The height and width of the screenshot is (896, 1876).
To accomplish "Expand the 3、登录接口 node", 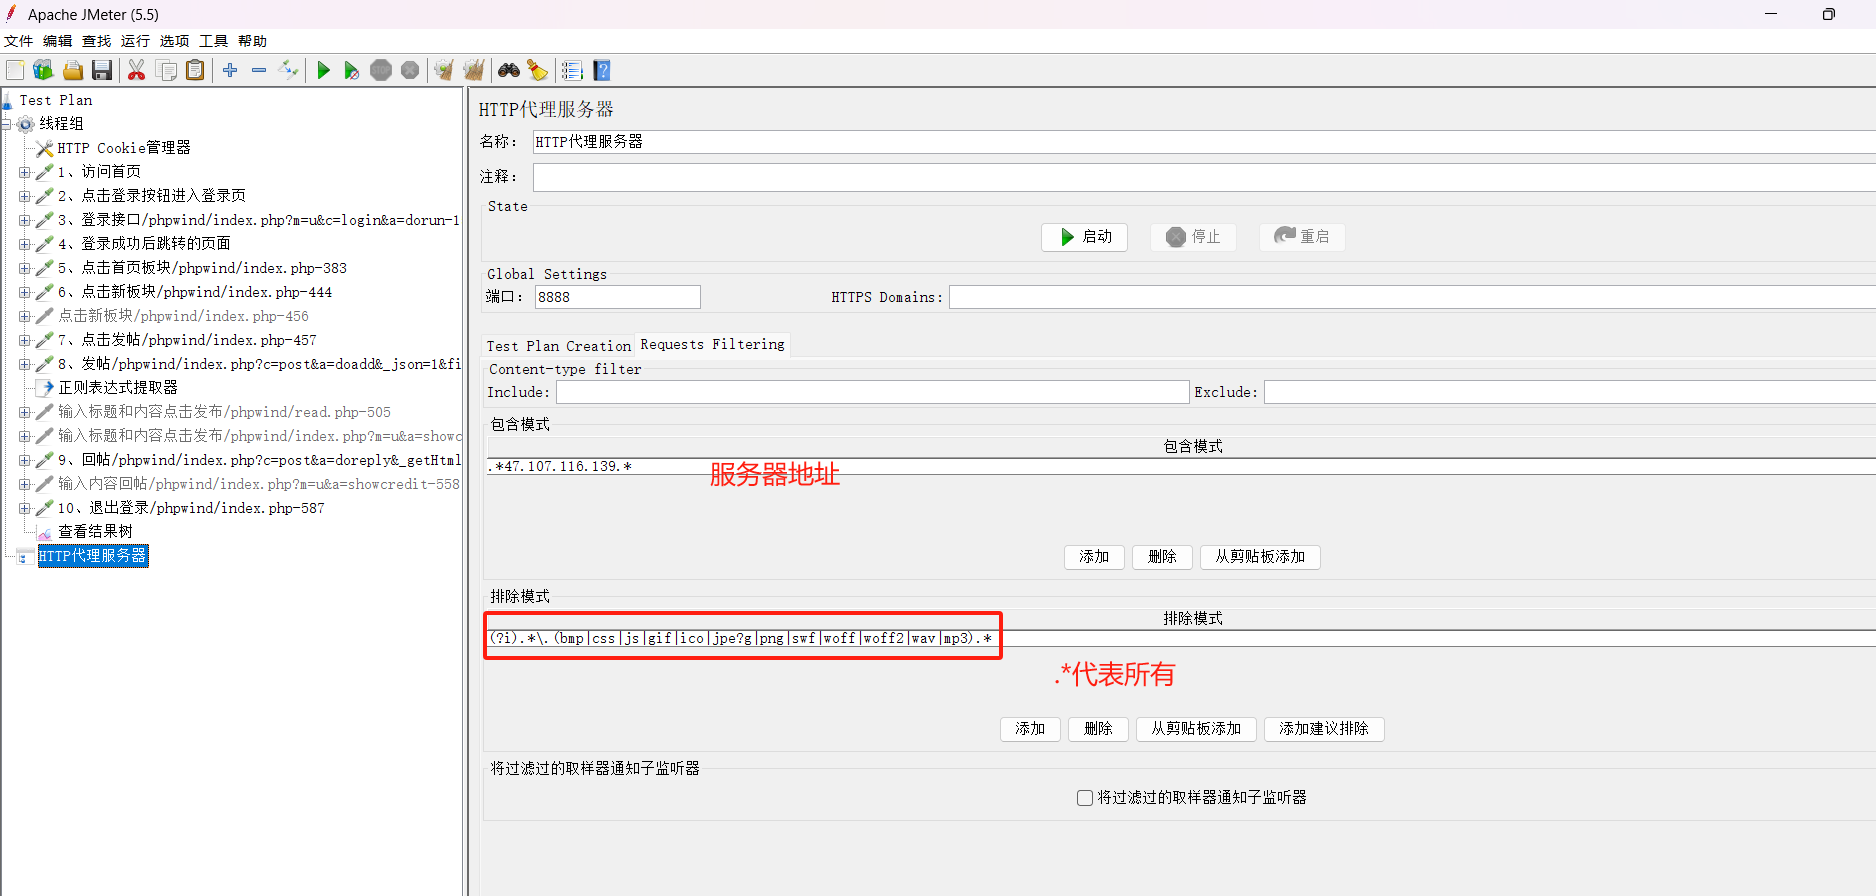I will pyautogui.click(x=24, y=220).
